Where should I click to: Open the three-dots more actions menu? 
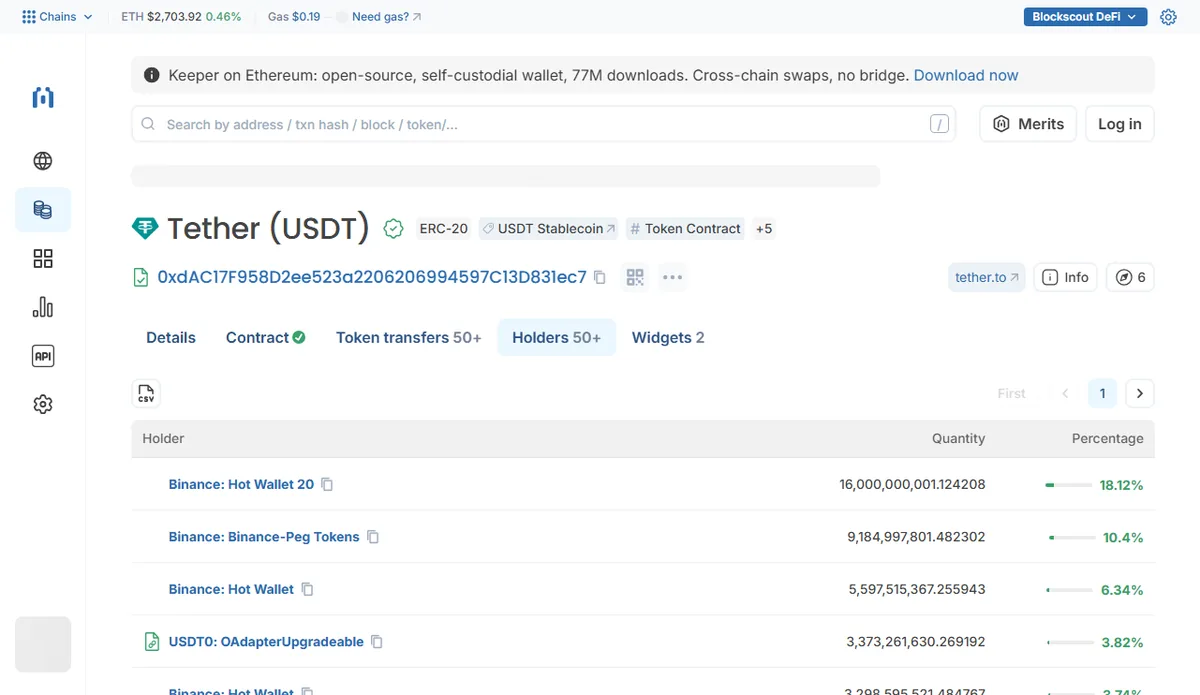click(672, 277)
